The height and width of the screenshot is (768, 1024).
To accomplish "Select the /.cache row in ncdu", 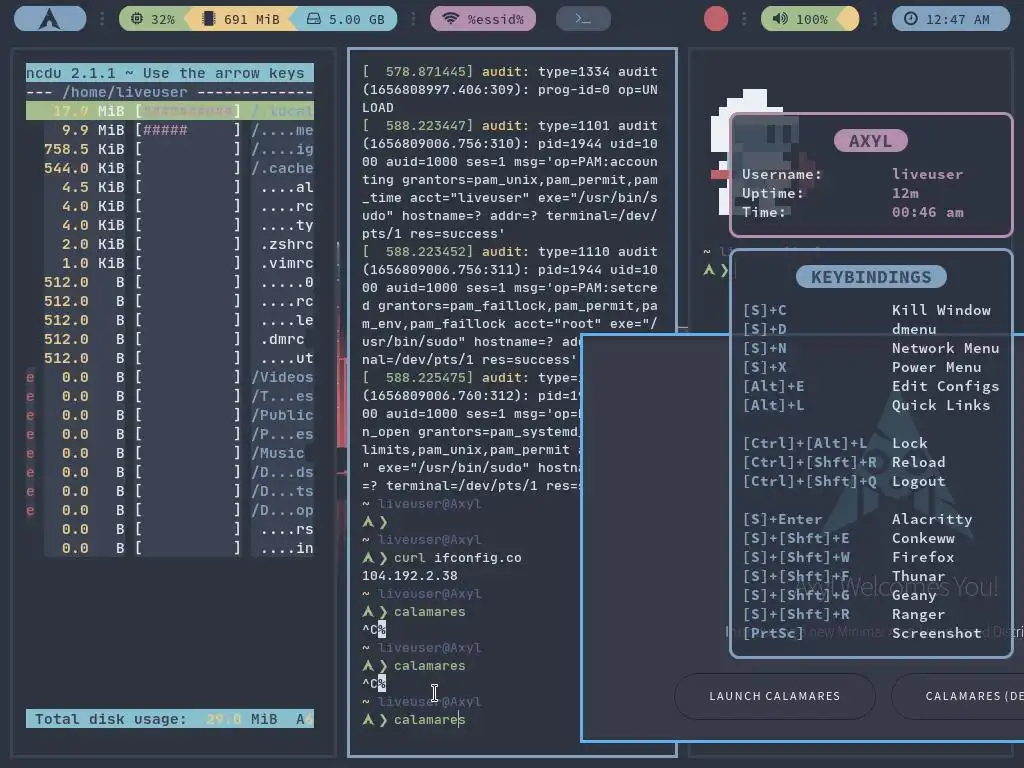I will 170,168.
